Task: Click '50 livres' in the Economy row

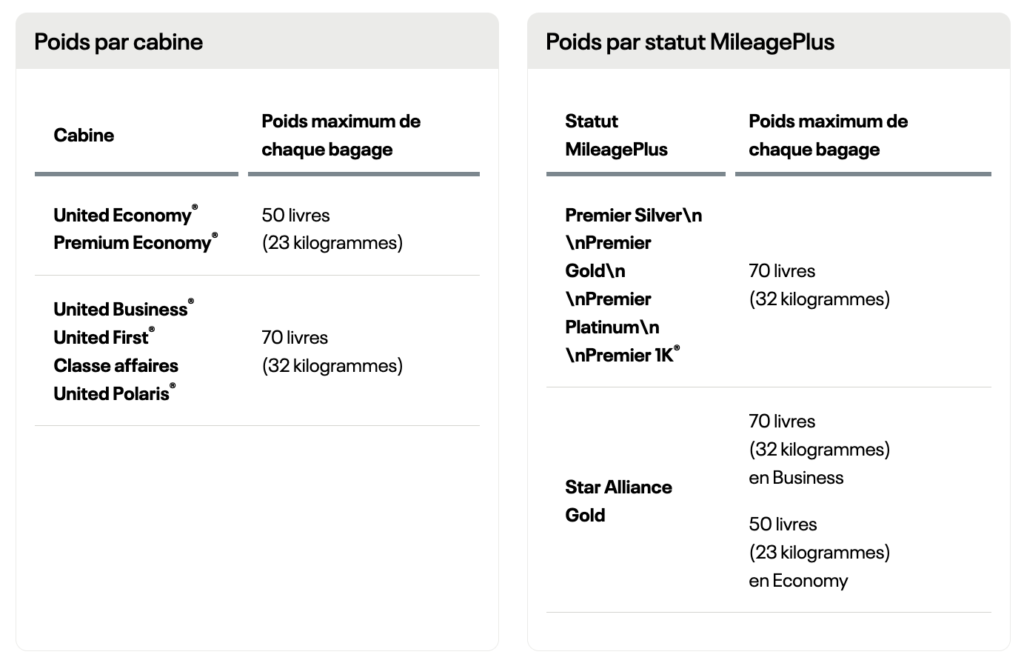Action: (x=295, y=215)
